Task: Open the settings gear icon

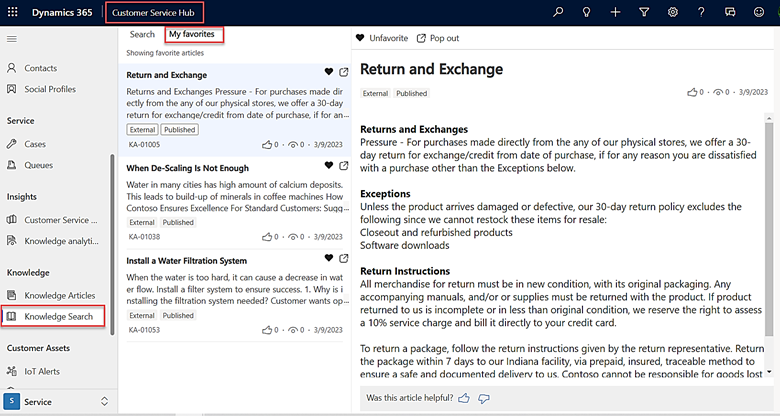Action: (673, 12)
